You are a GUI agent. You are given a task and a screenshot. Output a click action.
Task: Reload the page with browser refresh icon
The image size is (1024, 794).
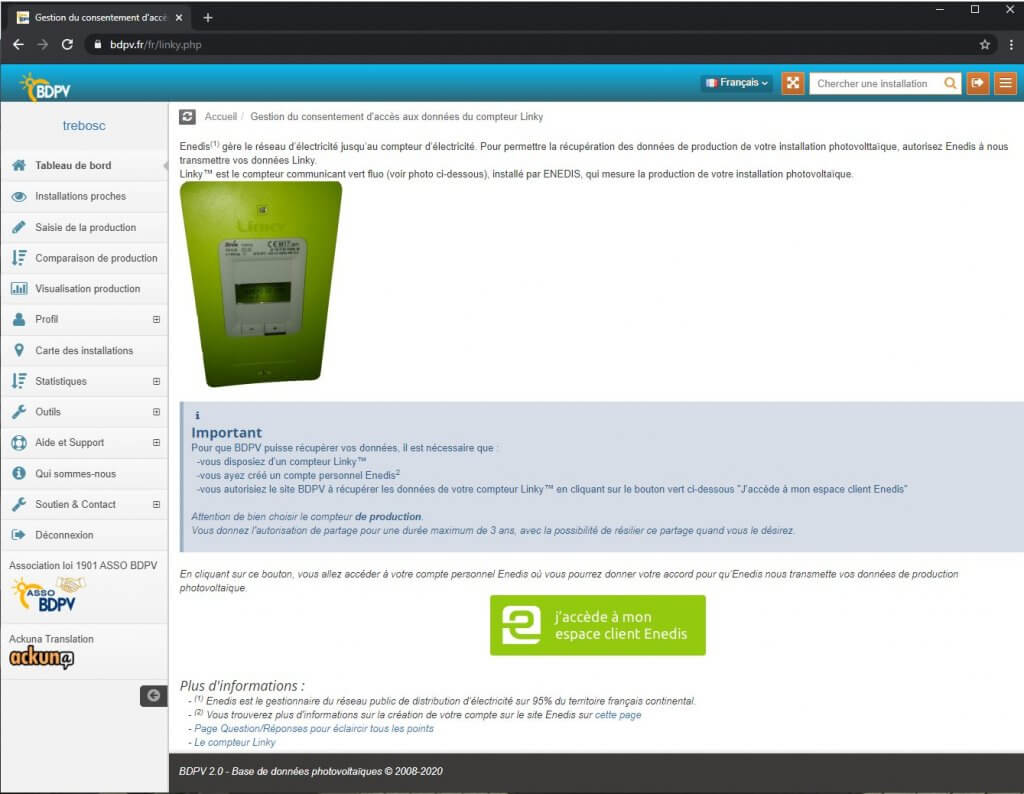(x=67, y=44)
